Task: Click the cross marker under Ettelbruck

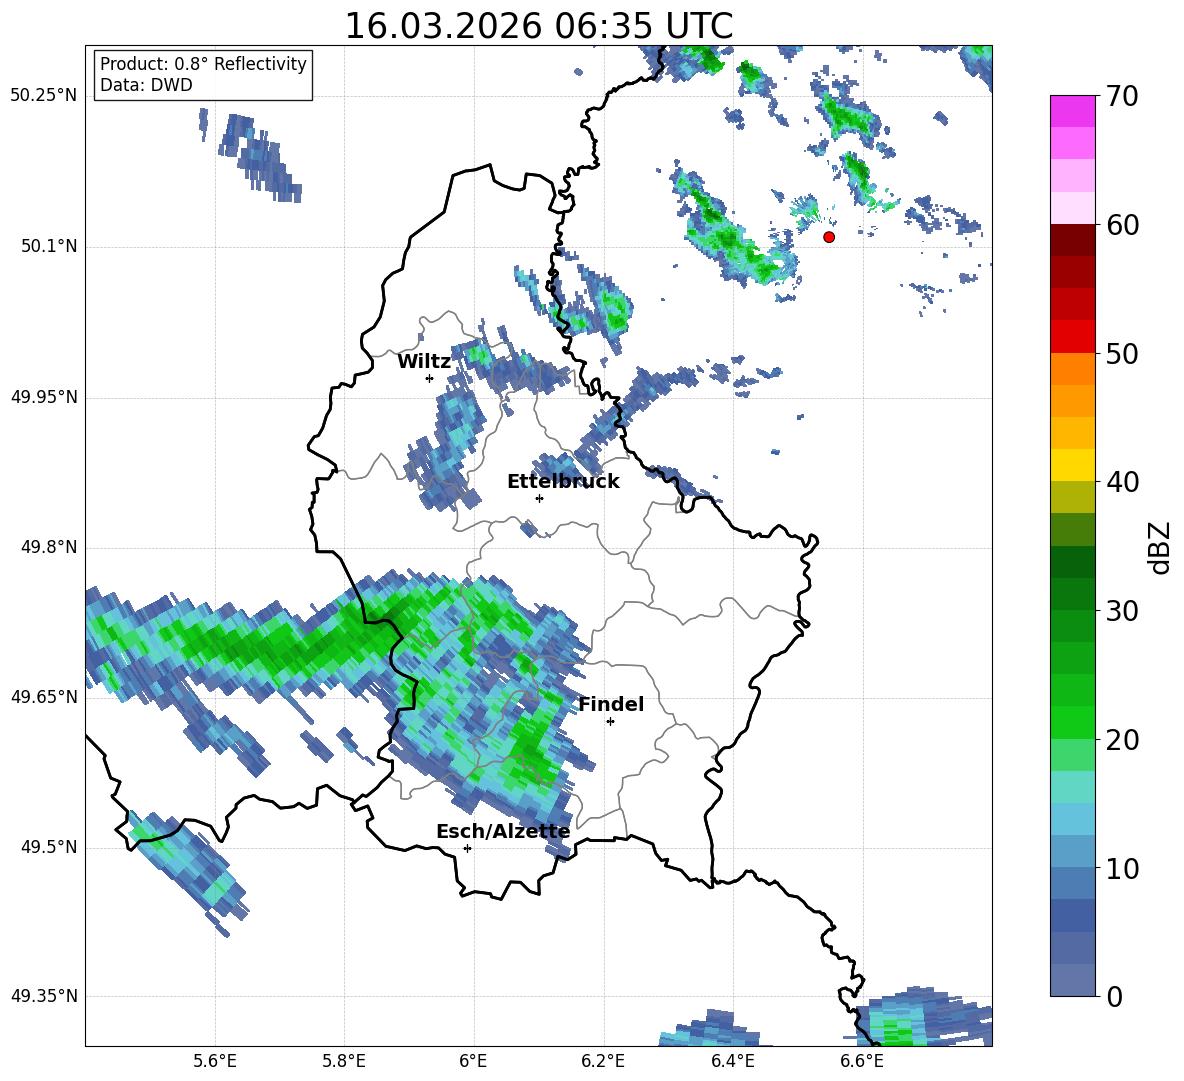Action: click(539, 498)
